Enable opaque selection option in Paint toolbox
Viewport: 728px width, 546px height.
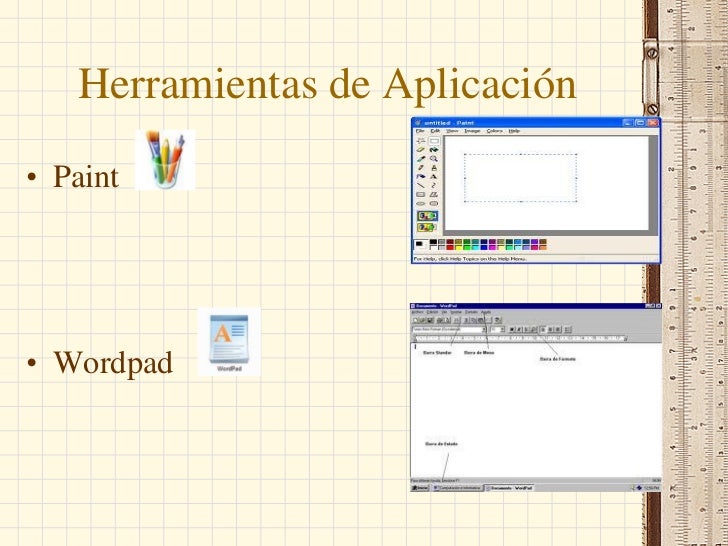pyautogui.click(x=428, y=216)
